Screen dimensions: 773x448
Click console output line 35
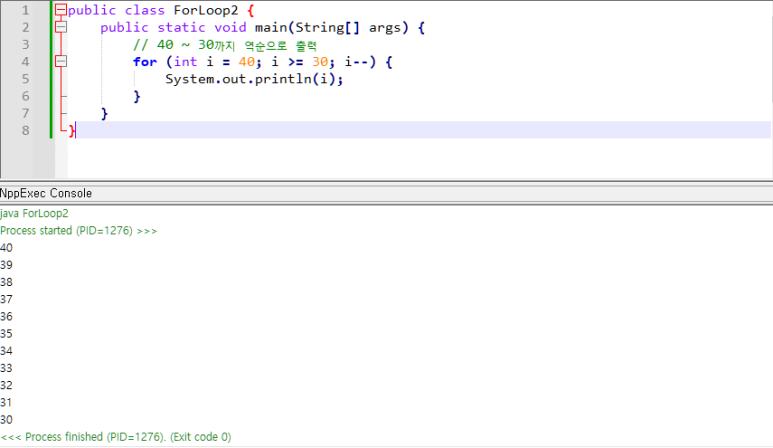tap(6, 334)
